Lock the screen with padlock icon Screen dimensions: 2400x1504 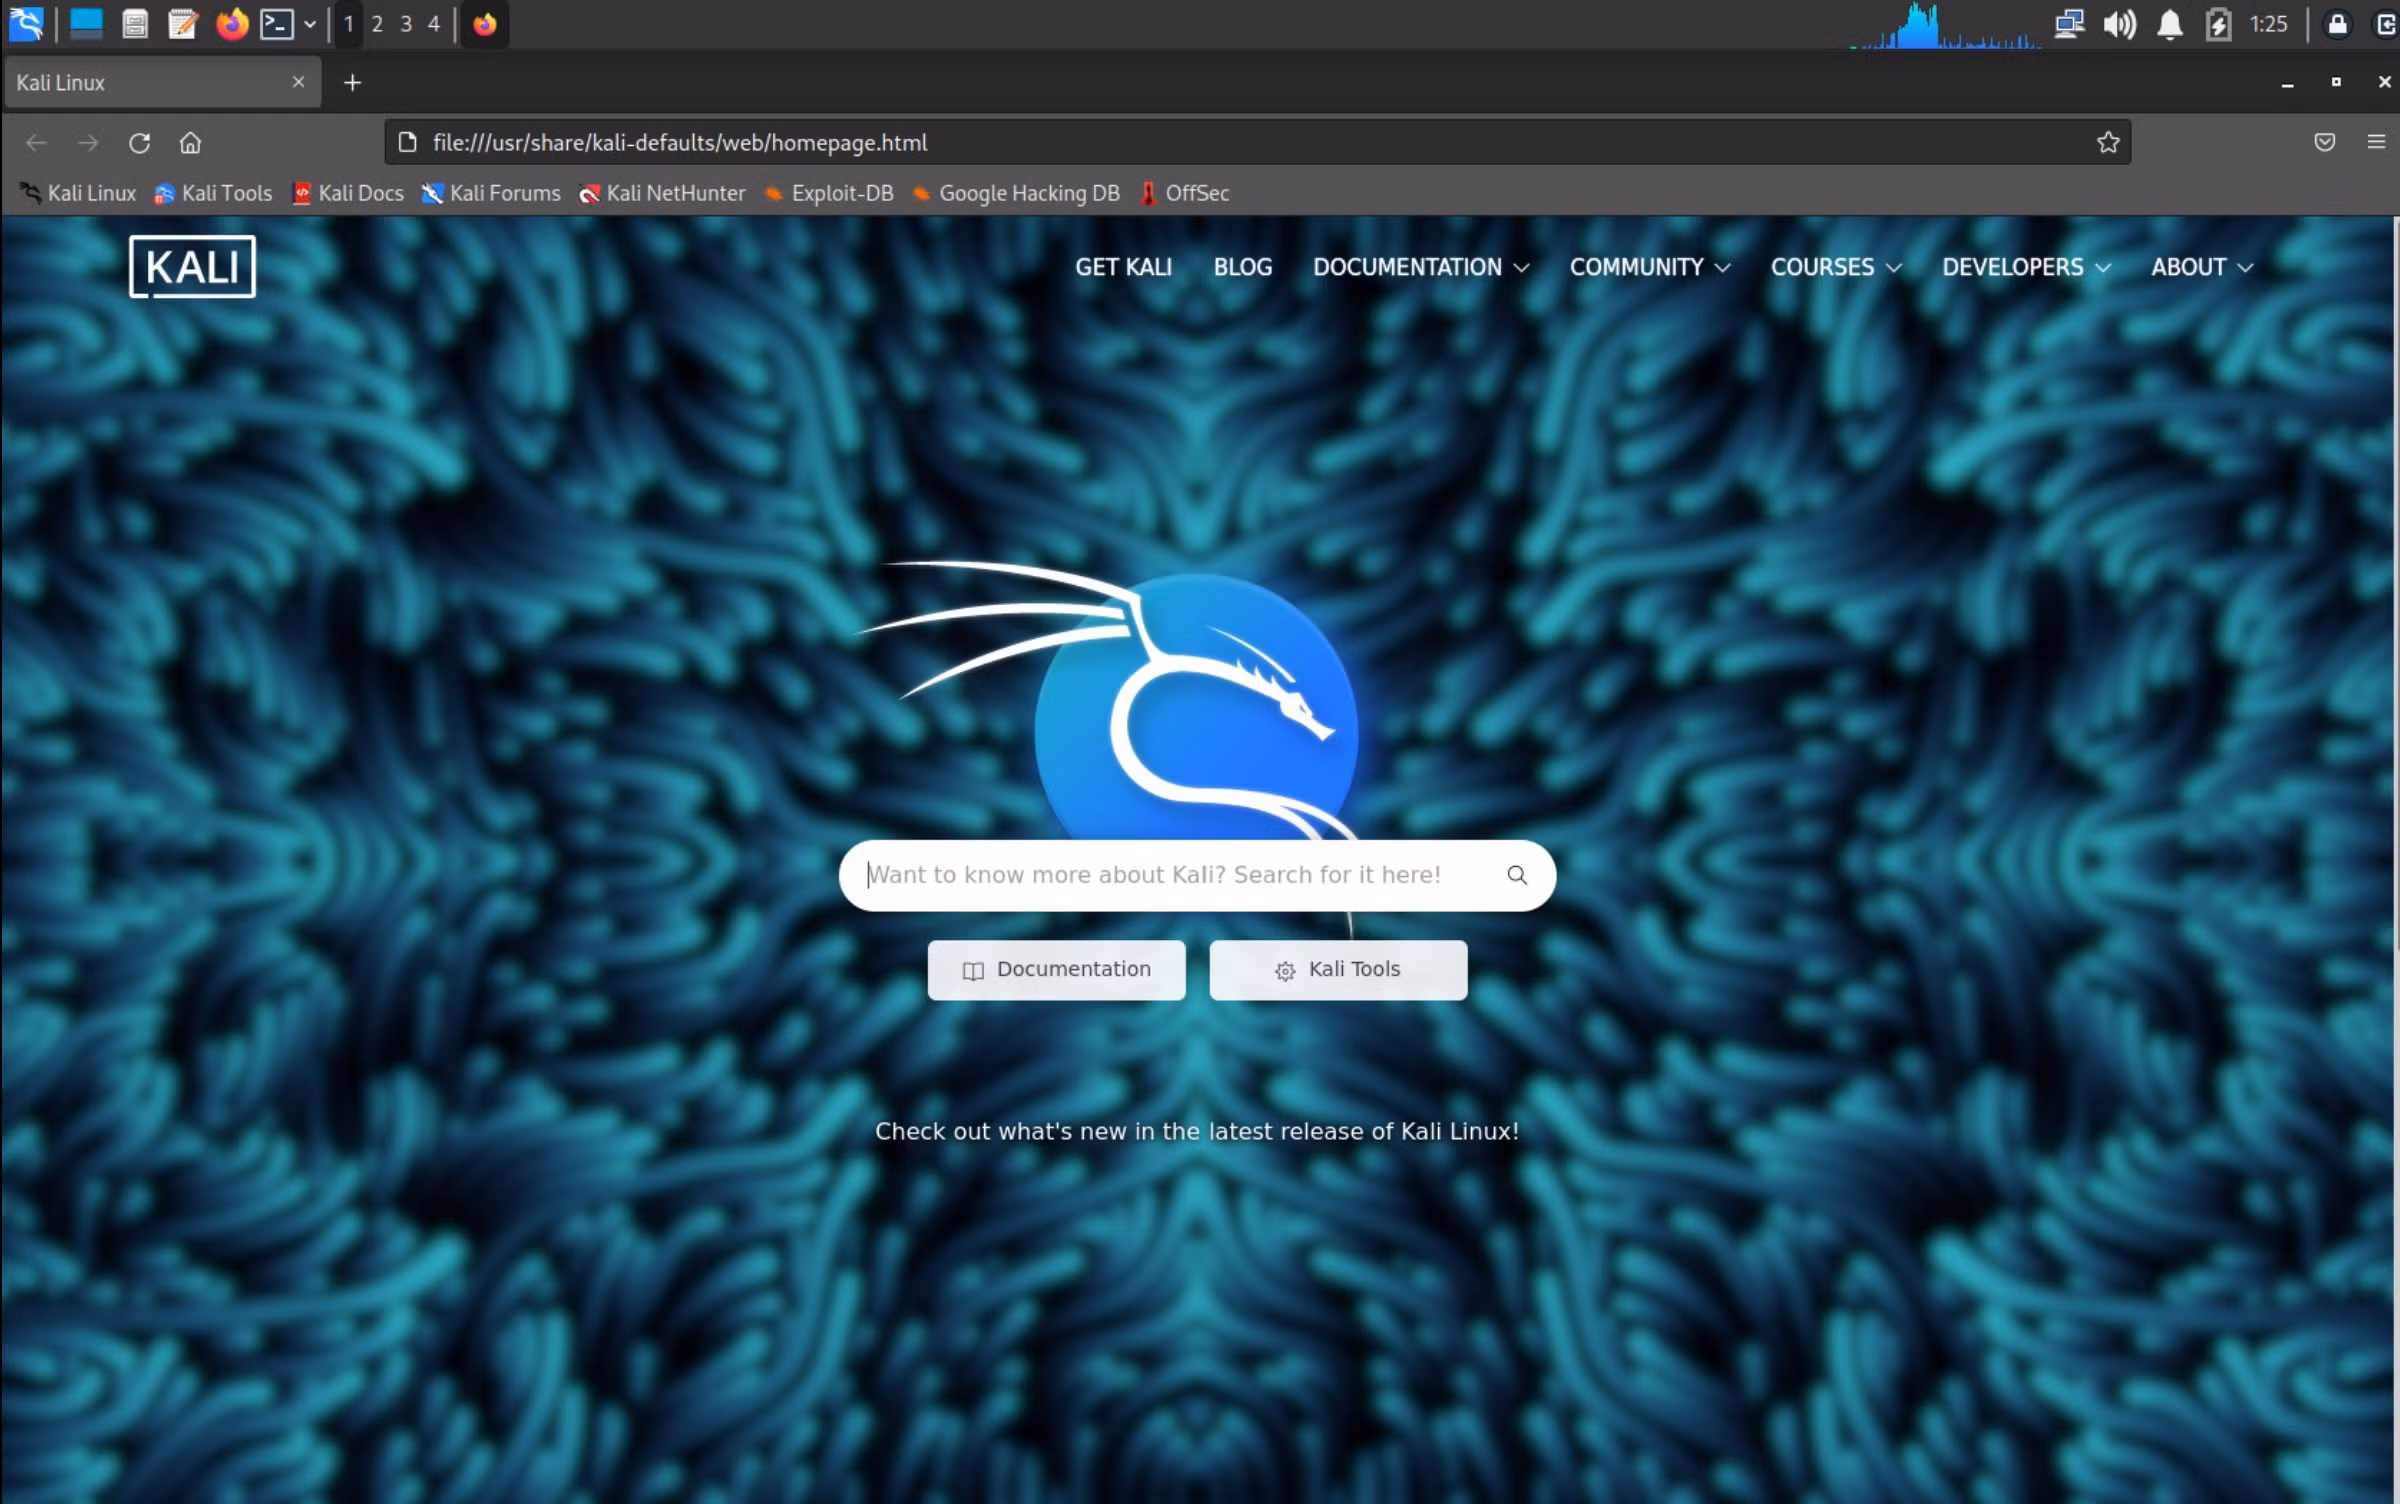click(x=2337, y=24)
